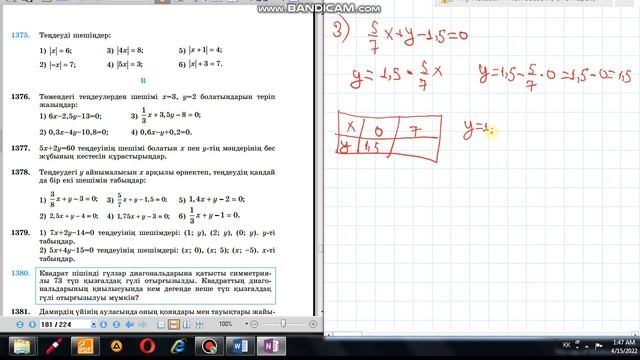Click the zoom out minus button
Viewport: 640px width, 360px height.
pyautogui.click(x=254, y=324)
